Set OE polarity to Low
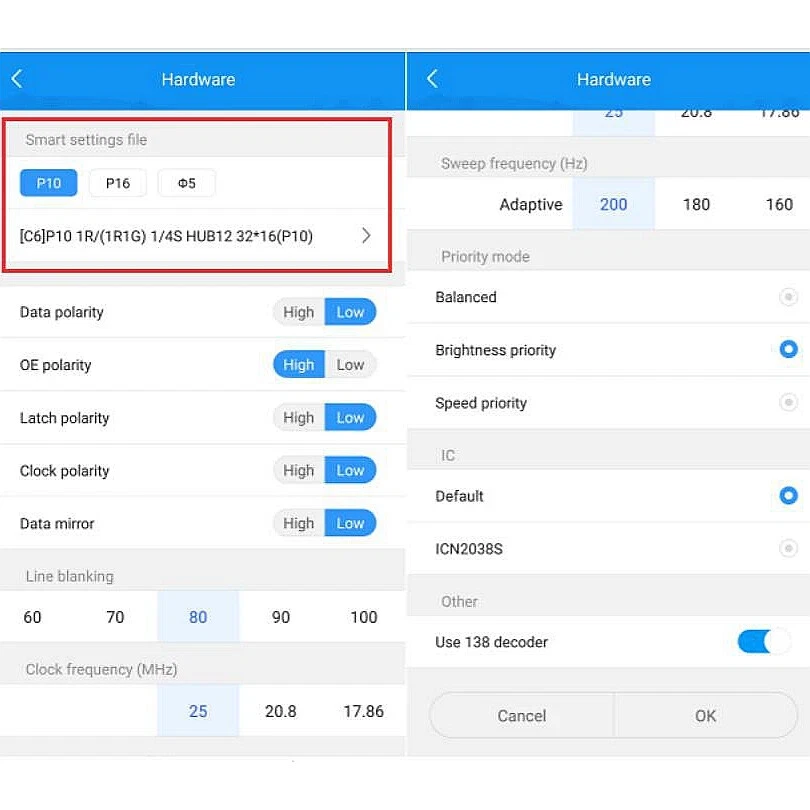The width and height of the screenshot is (810, 810). (350, 365)
